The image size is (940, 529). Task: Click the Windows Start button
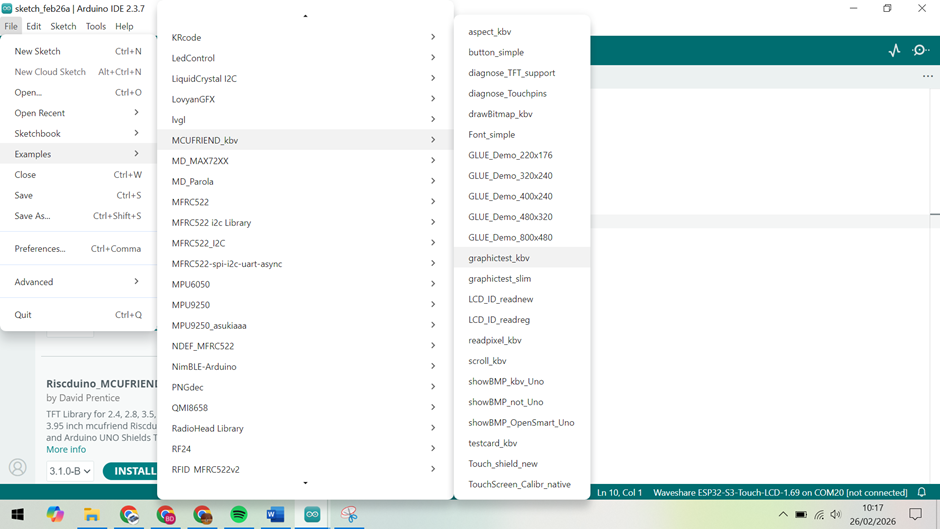click(x=18, y=514)
